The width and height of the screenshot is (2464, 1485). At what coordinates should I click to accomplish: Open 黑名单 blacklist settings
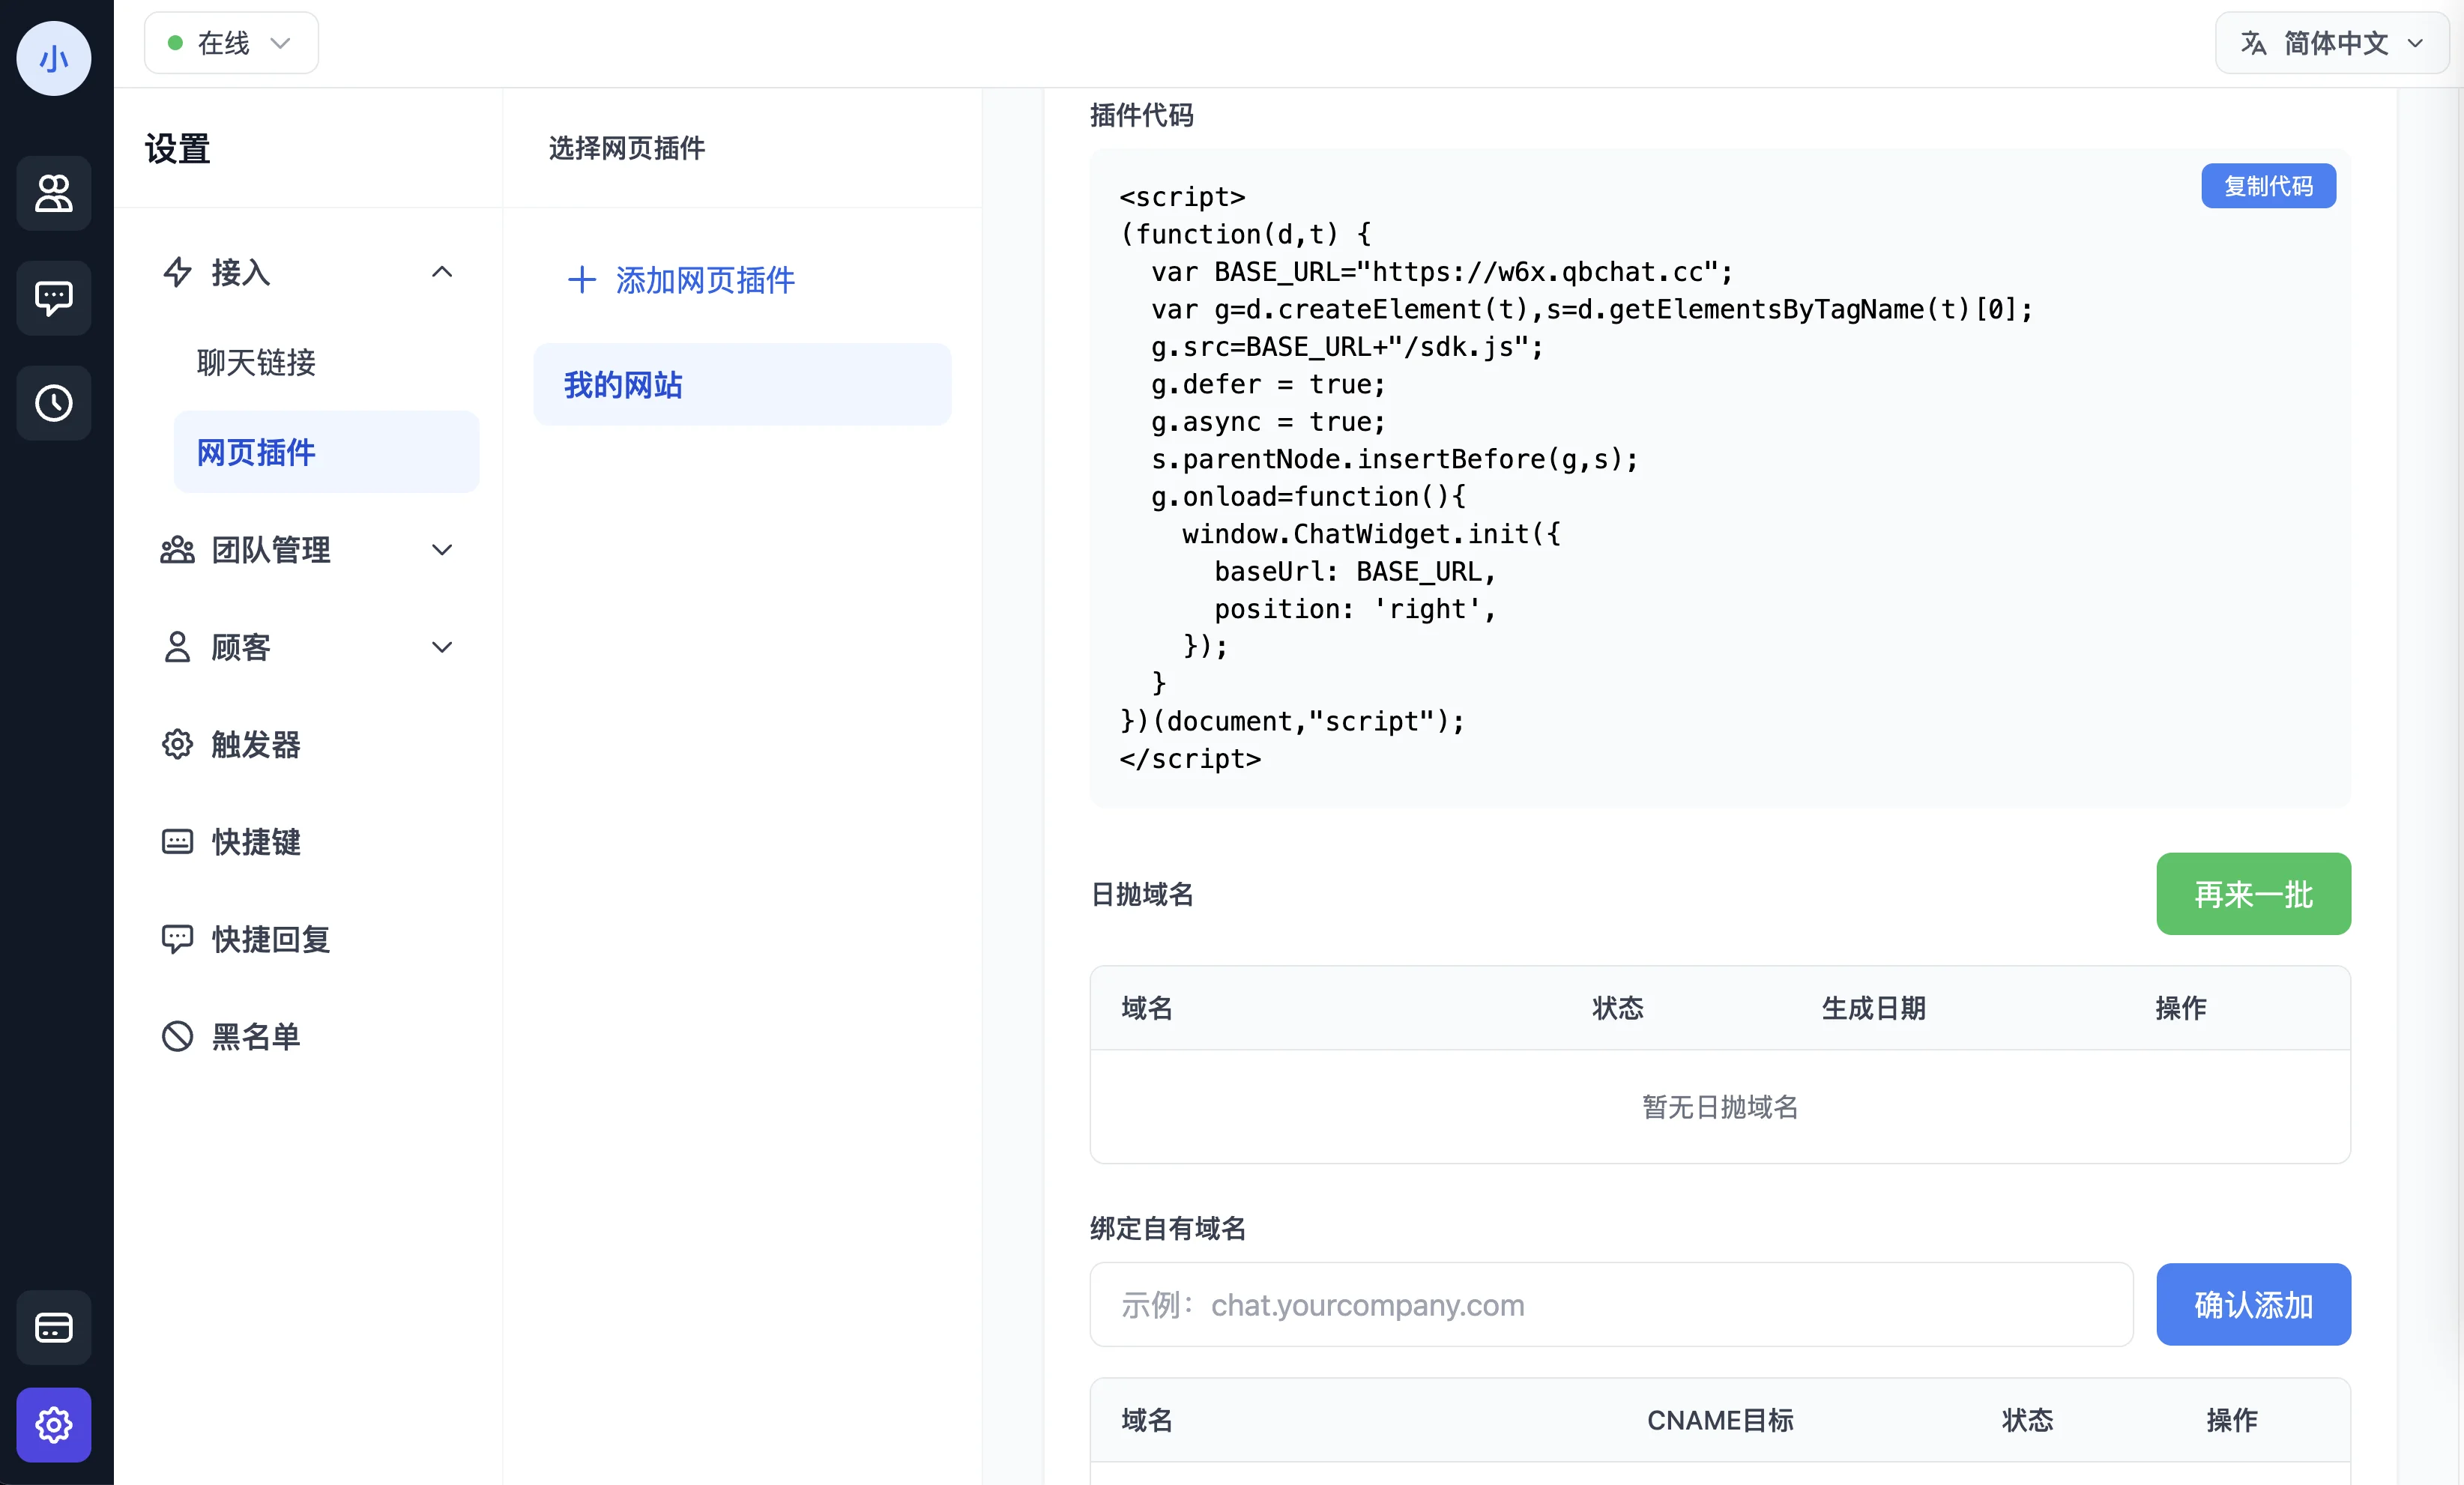point(255,1036)
